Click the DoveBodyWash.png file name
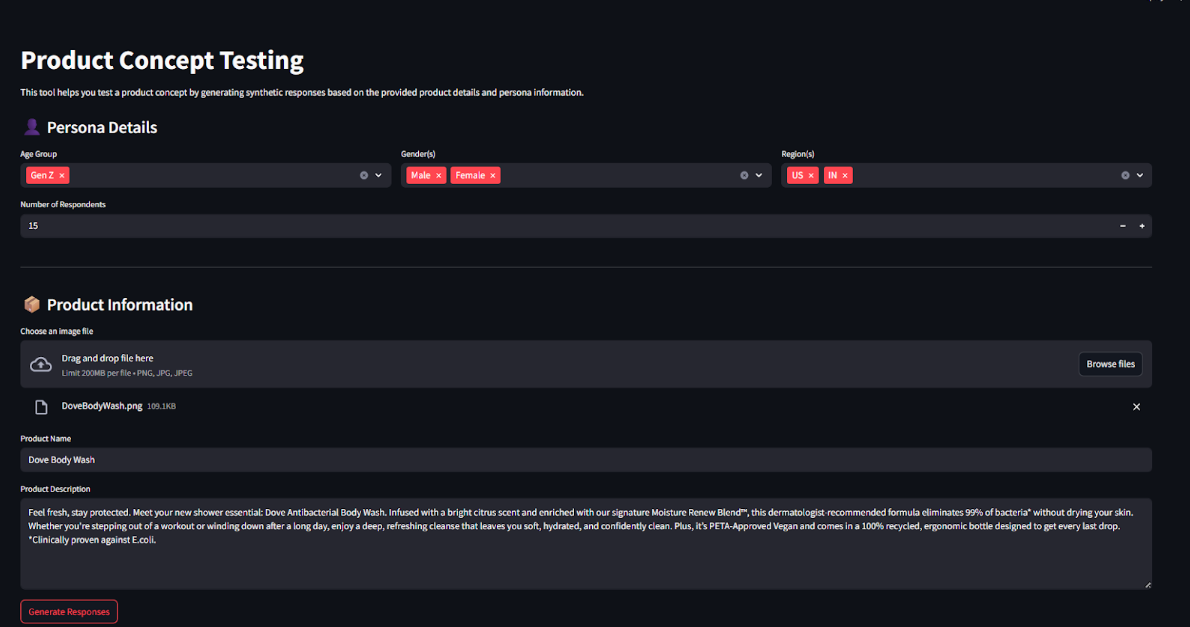This screenshot has width=1190, height=627. tap(102, 406)
